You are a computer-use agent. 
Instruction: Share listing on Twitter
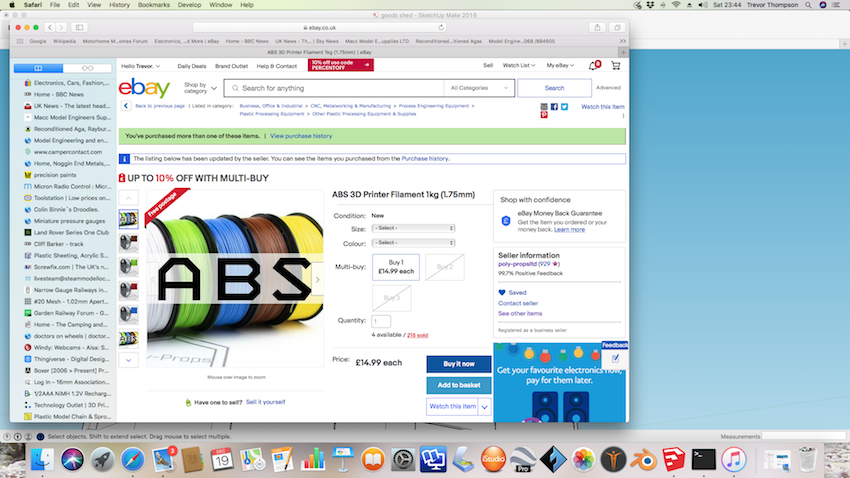[x=564, y=107]
